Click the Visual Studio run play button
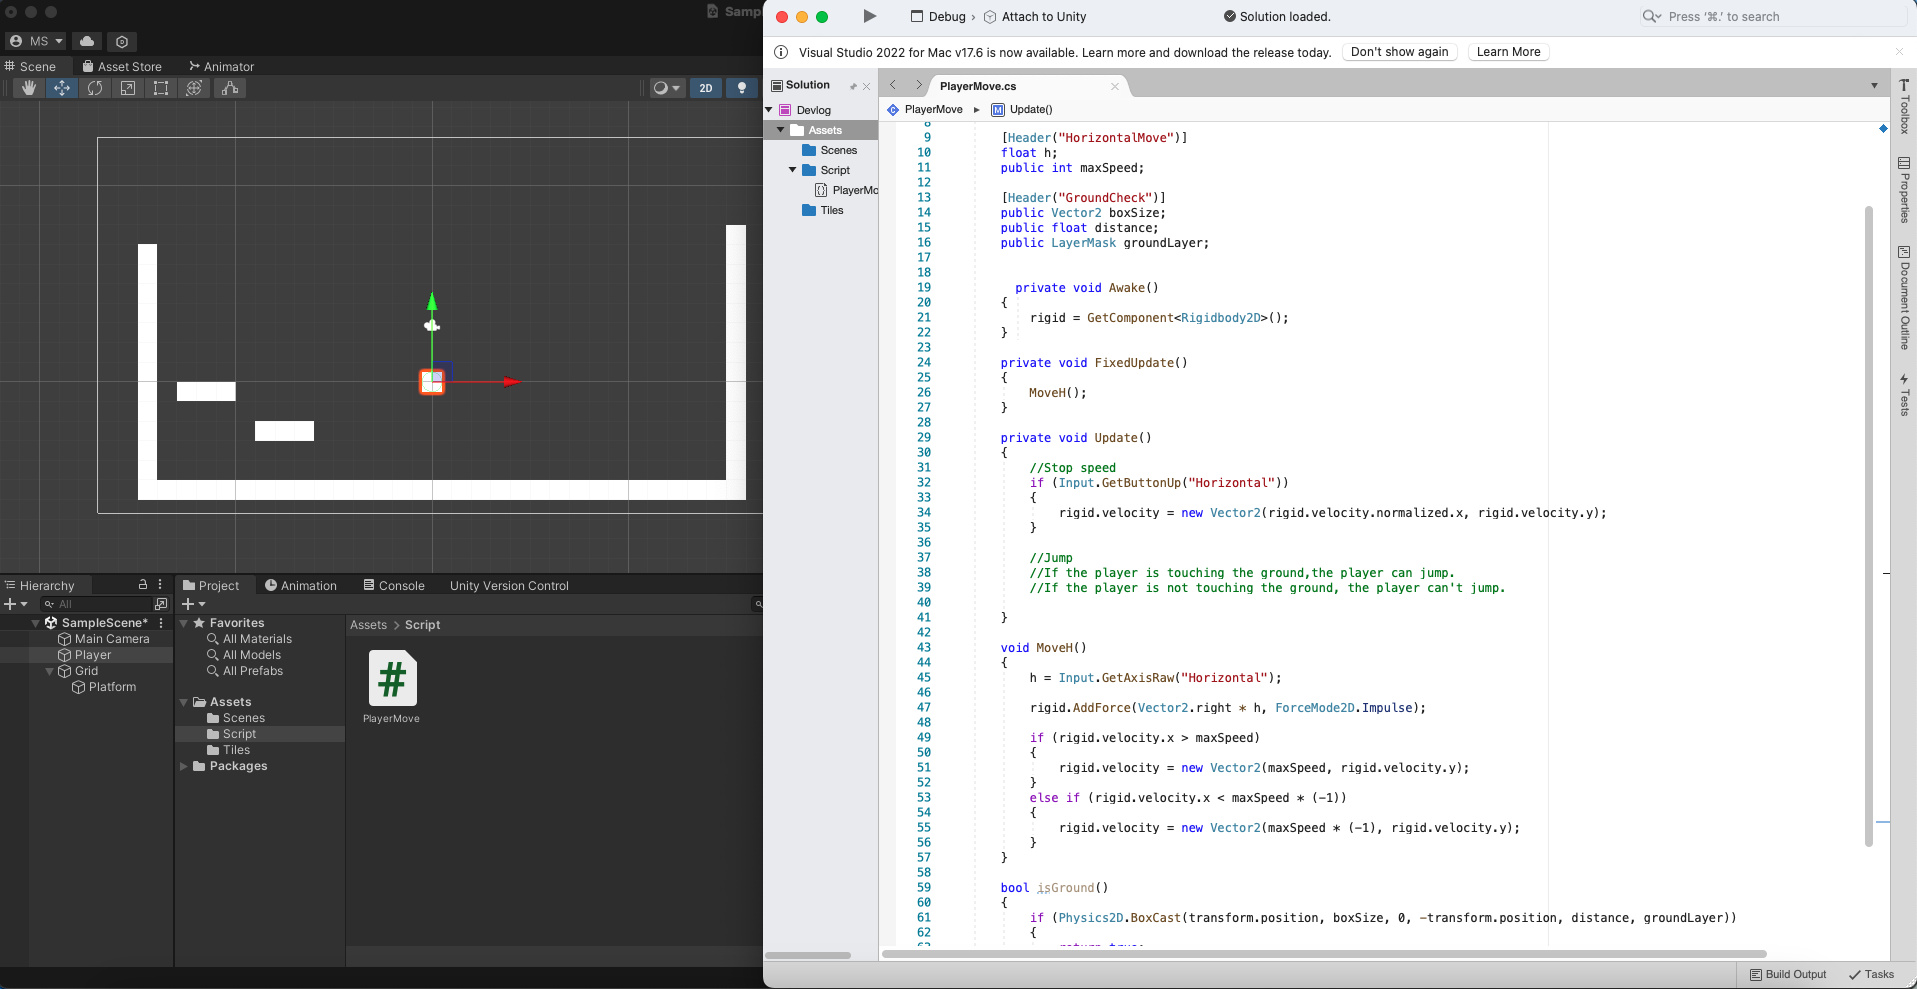The width and height of the screenshot is (1917, 989). pos(869,16)
